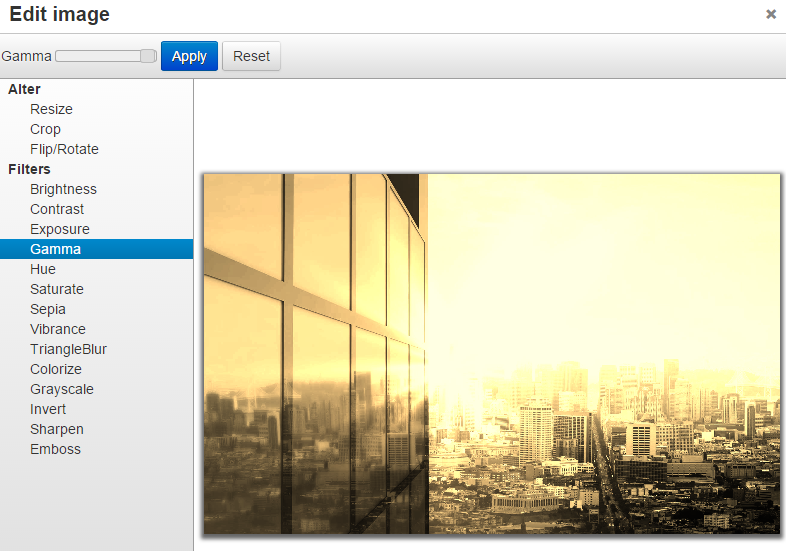Pick the Grayscale filter
The width and height of the screenshot is (786, 551).
(x=61, y=389)
